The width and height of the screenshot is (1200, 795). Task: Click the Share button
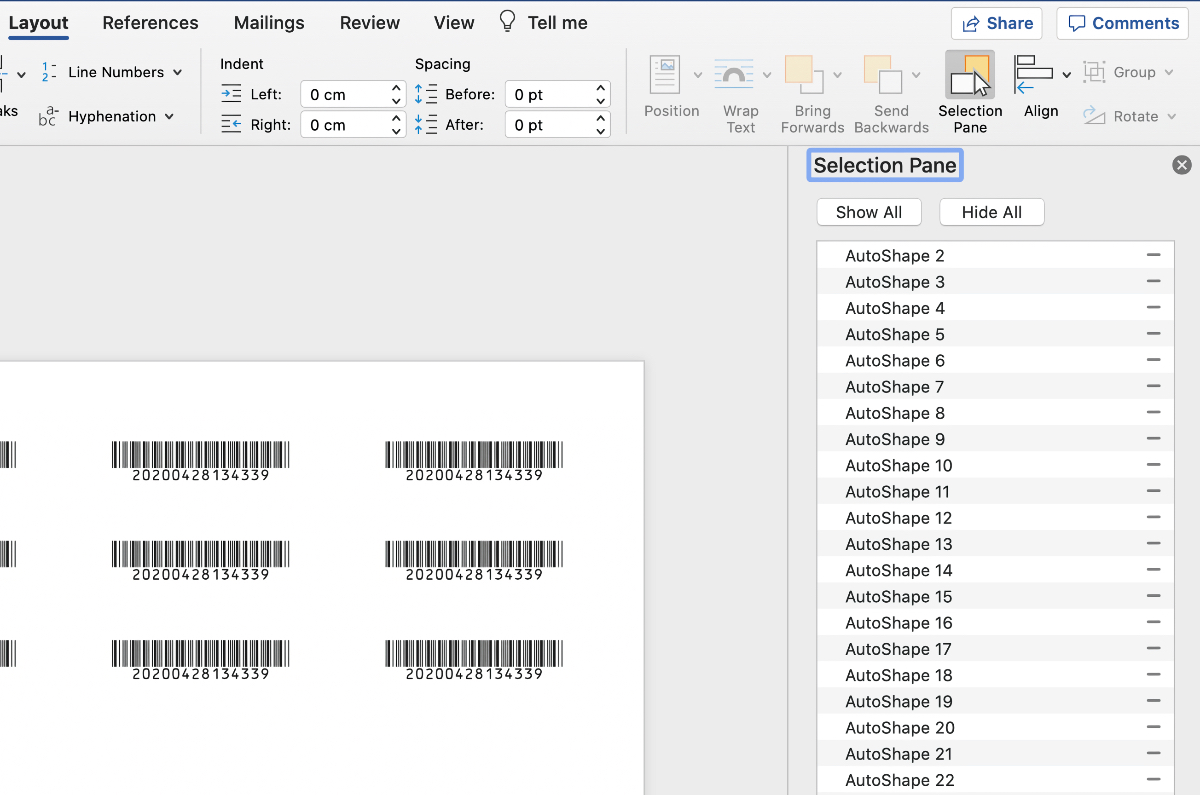[997, 23]
